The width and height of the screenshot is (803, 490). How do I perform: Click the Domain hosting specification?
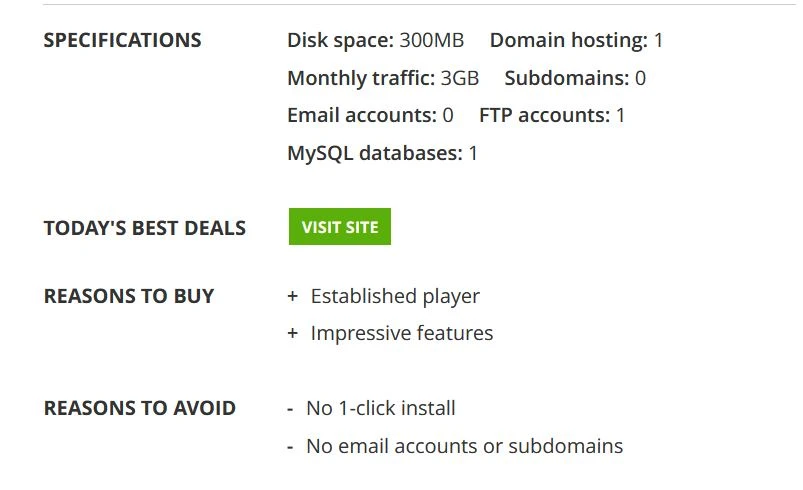click(x=576, y=40)
